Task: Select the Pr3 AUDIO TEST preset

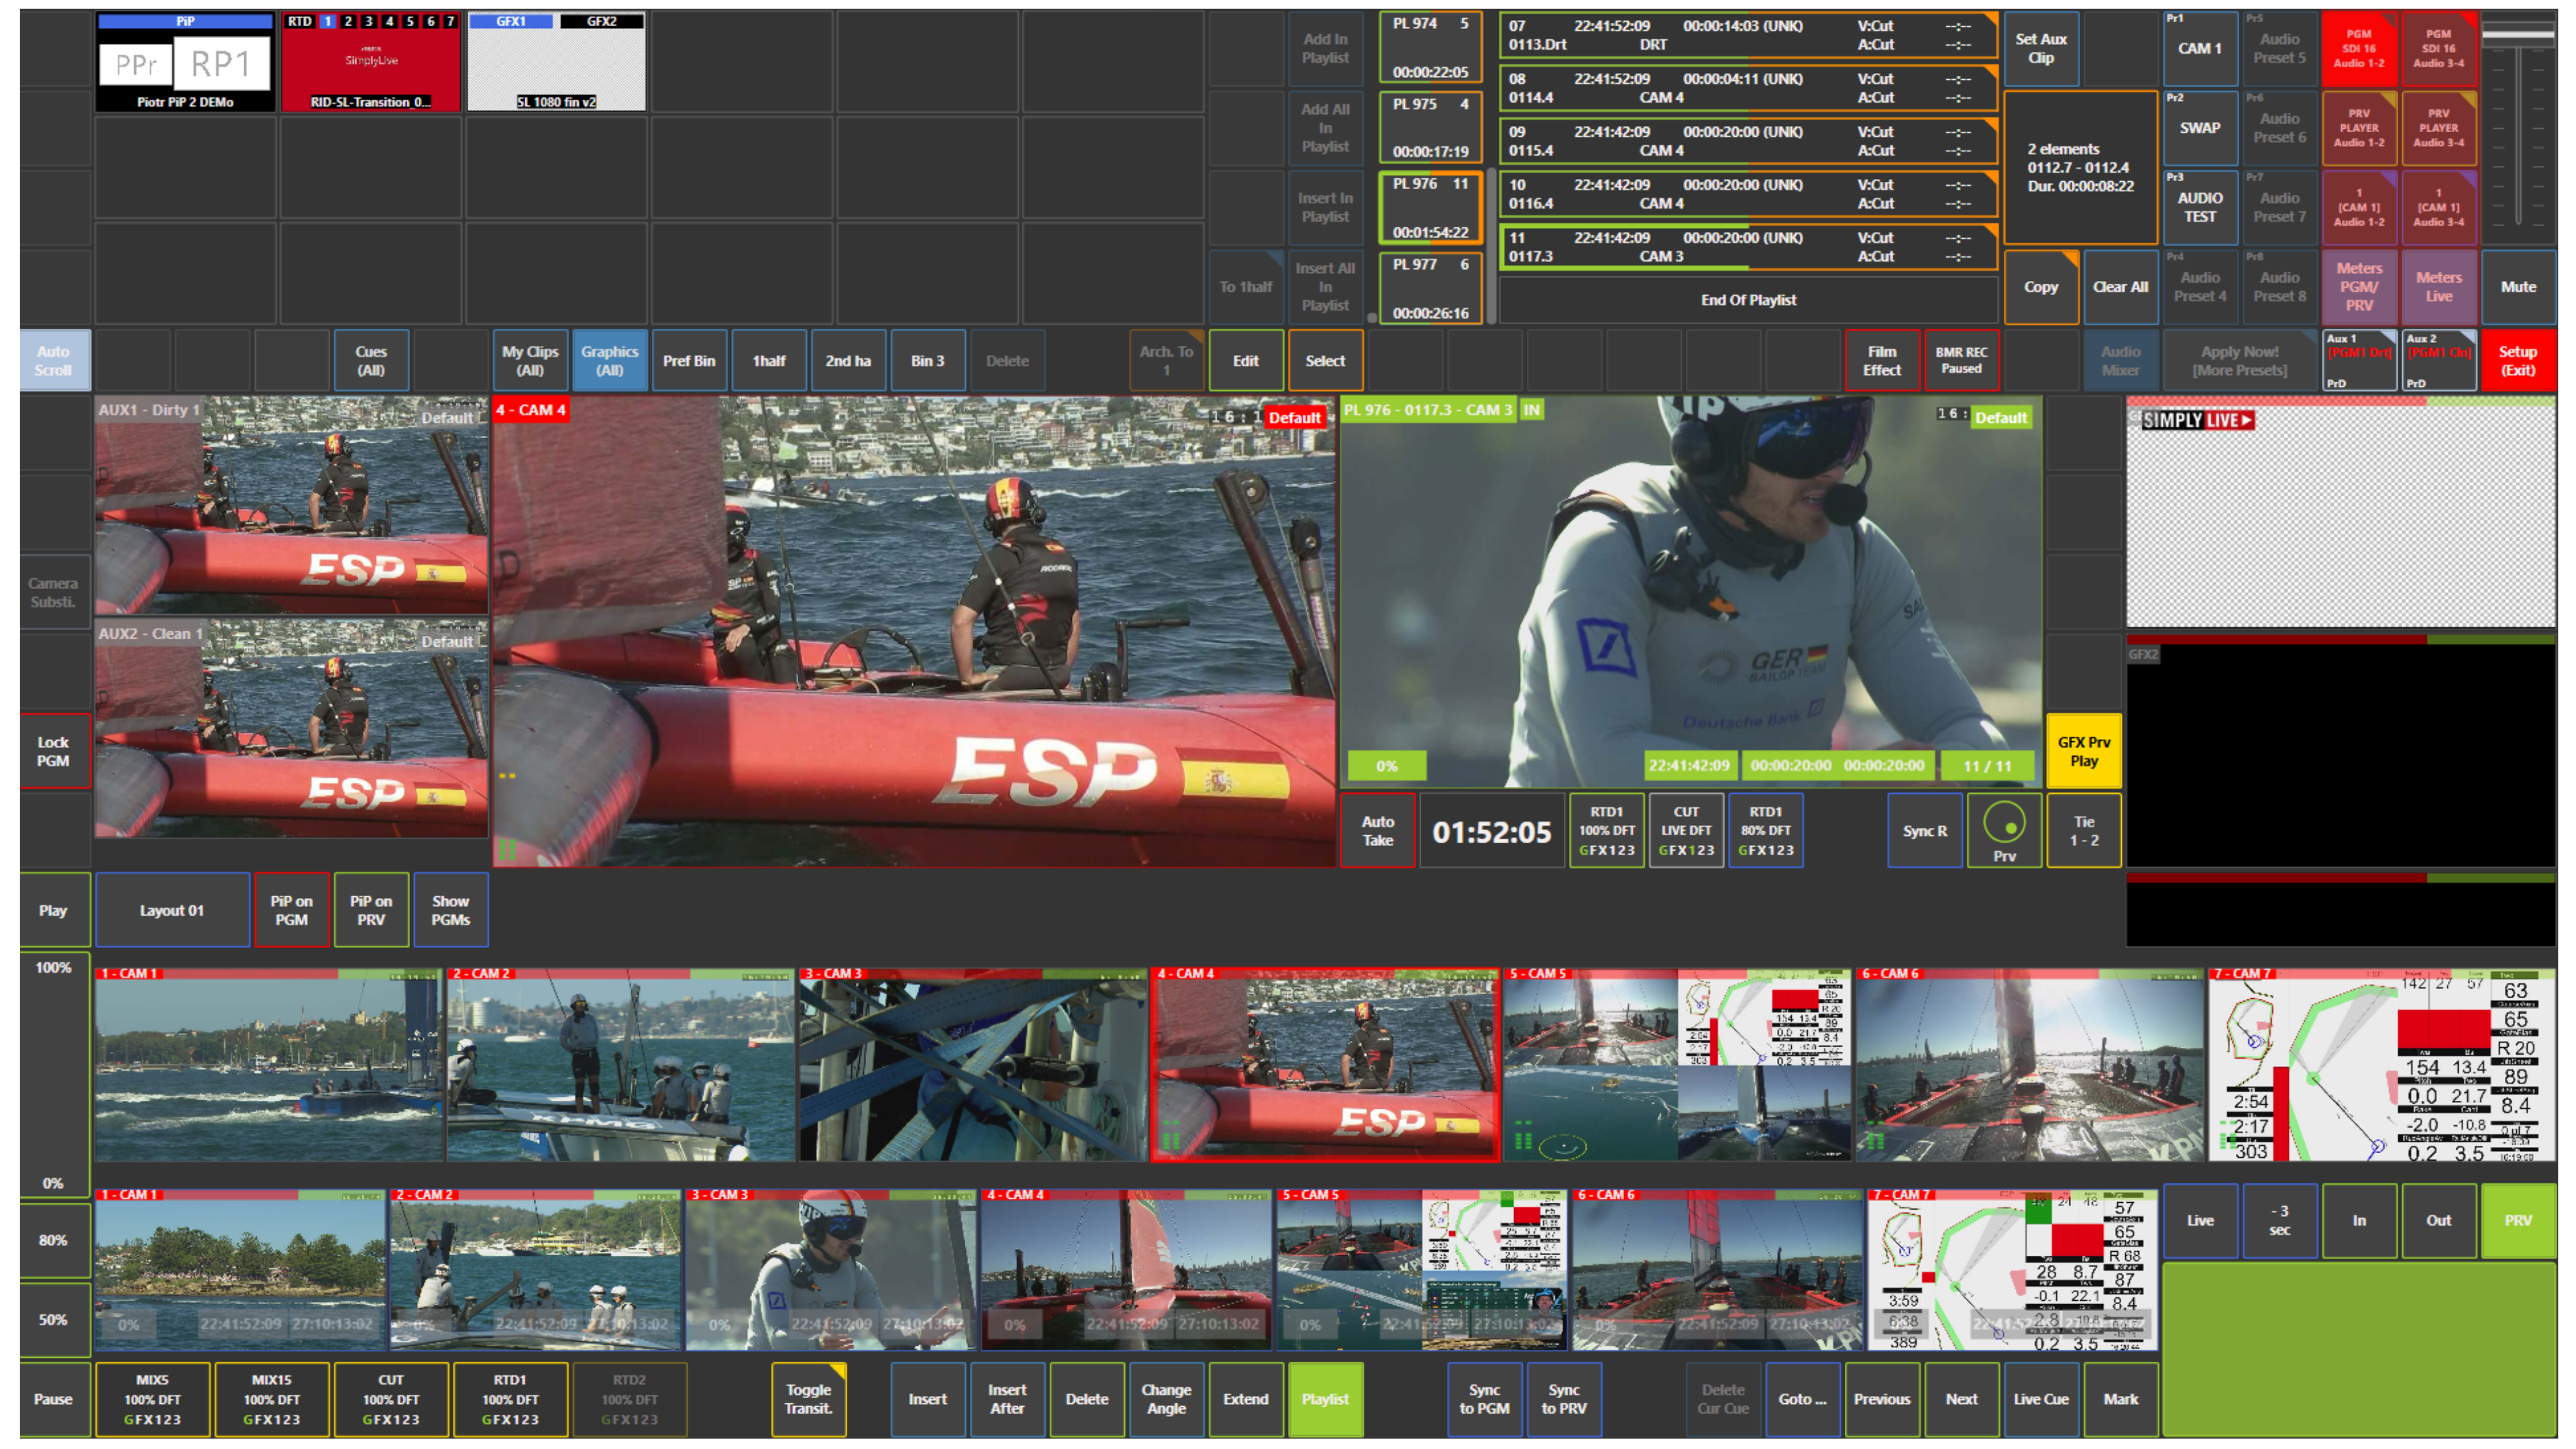Action: point(2200,207)
